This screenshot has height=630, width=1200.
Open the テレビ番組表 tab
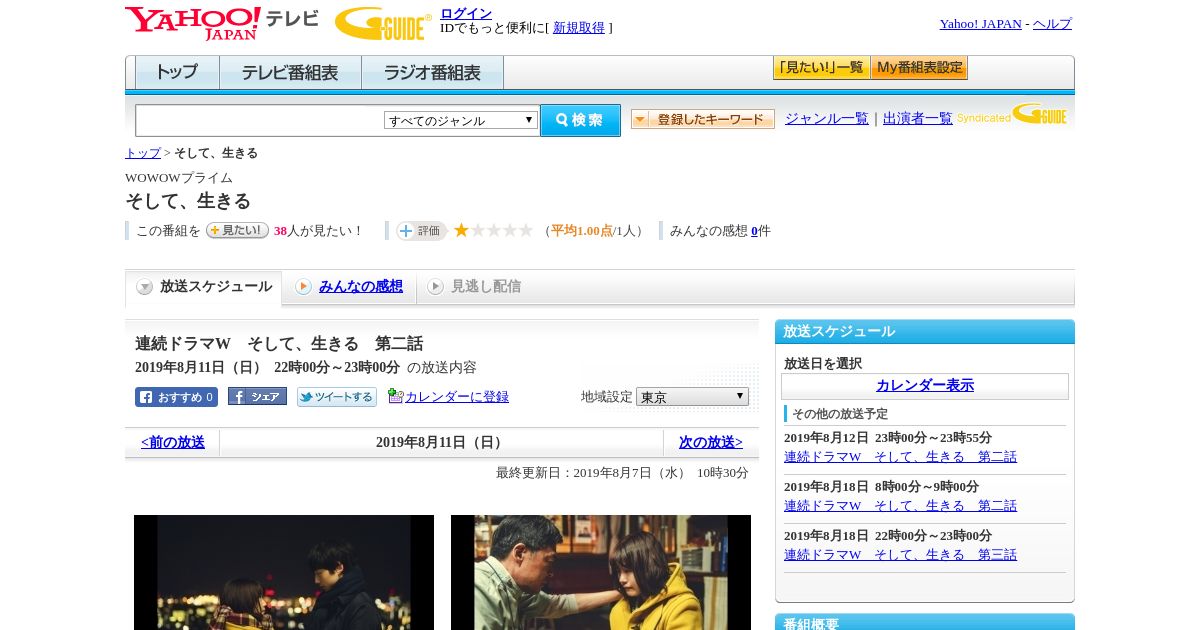point(290,72)
